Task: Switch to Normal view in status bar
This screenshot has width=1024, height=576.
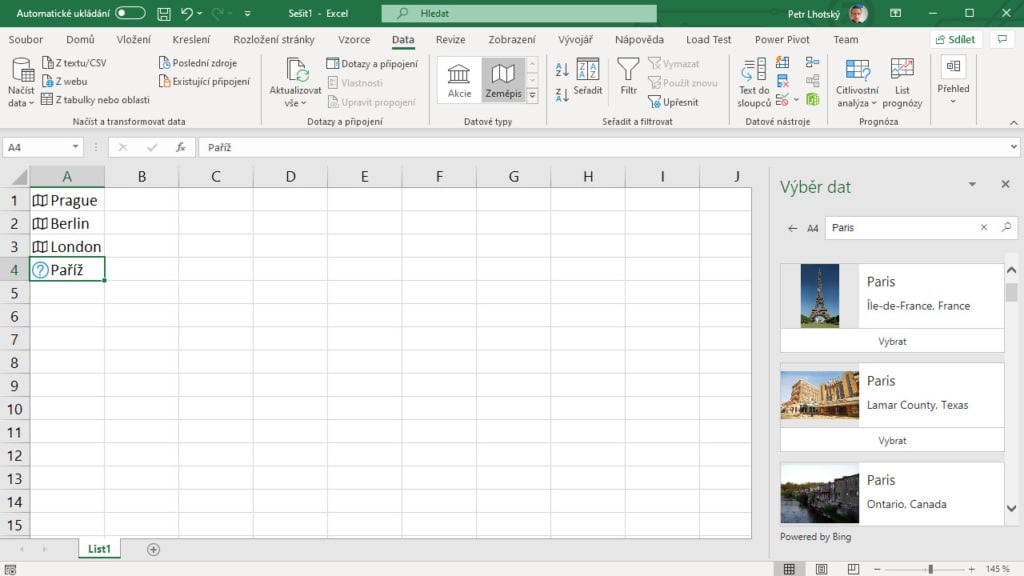Action: pyautogui.click(x=789, y=569)
